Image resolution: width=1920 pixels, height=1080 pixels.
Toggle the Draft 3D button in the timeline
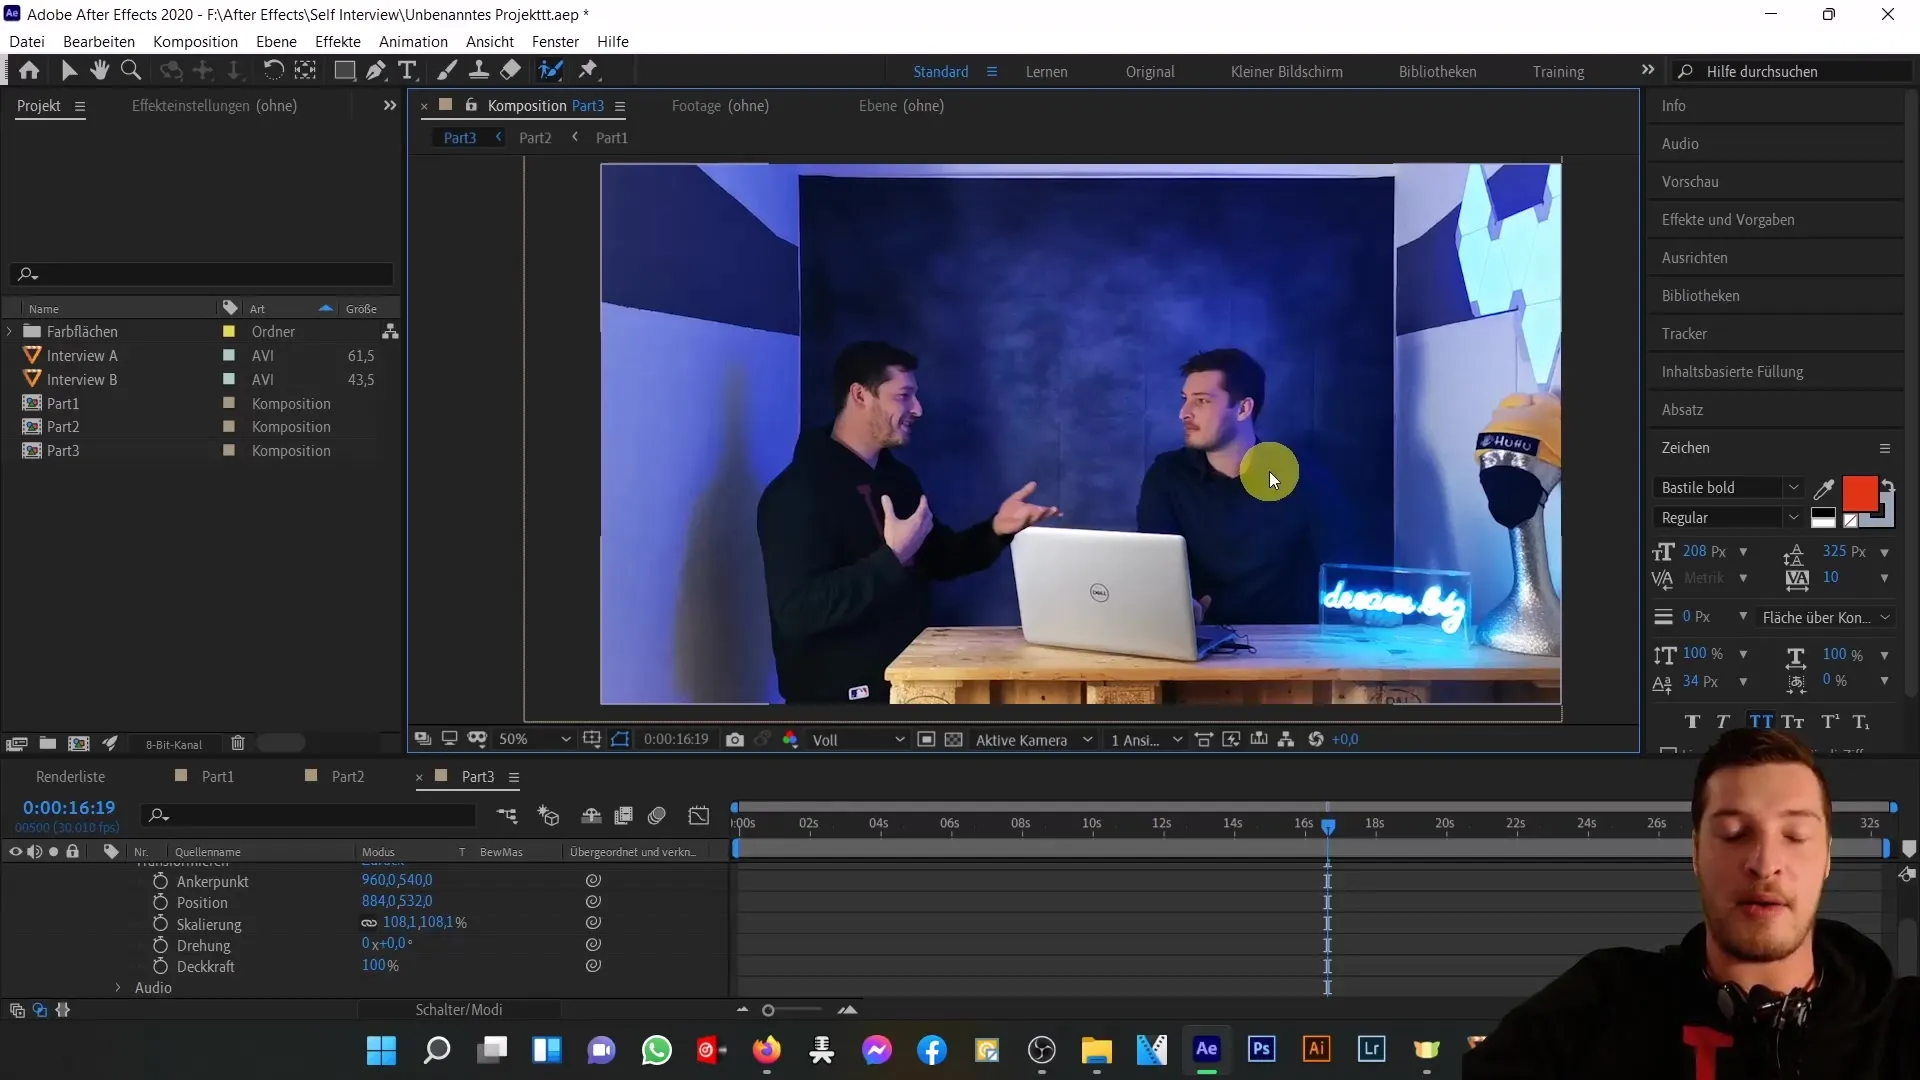pos(548,816)
